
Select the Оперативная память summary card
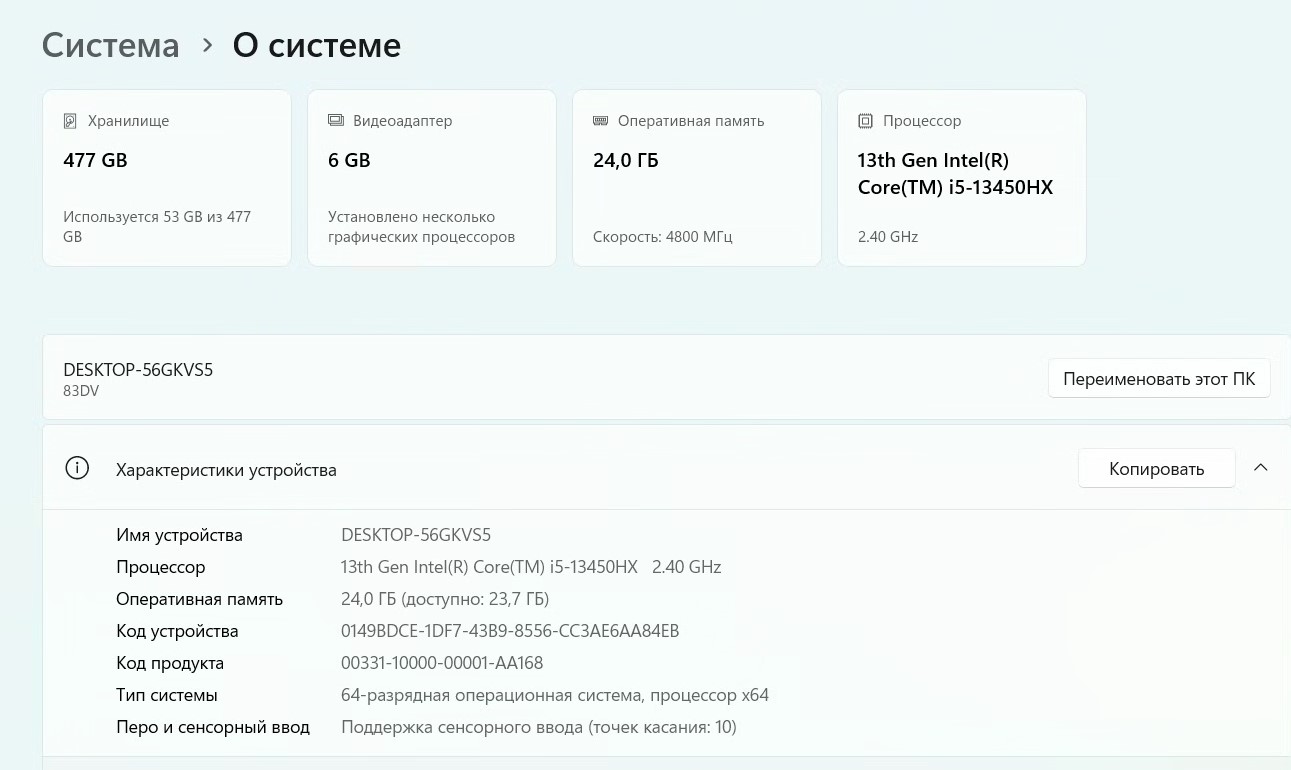click(696, 177)
